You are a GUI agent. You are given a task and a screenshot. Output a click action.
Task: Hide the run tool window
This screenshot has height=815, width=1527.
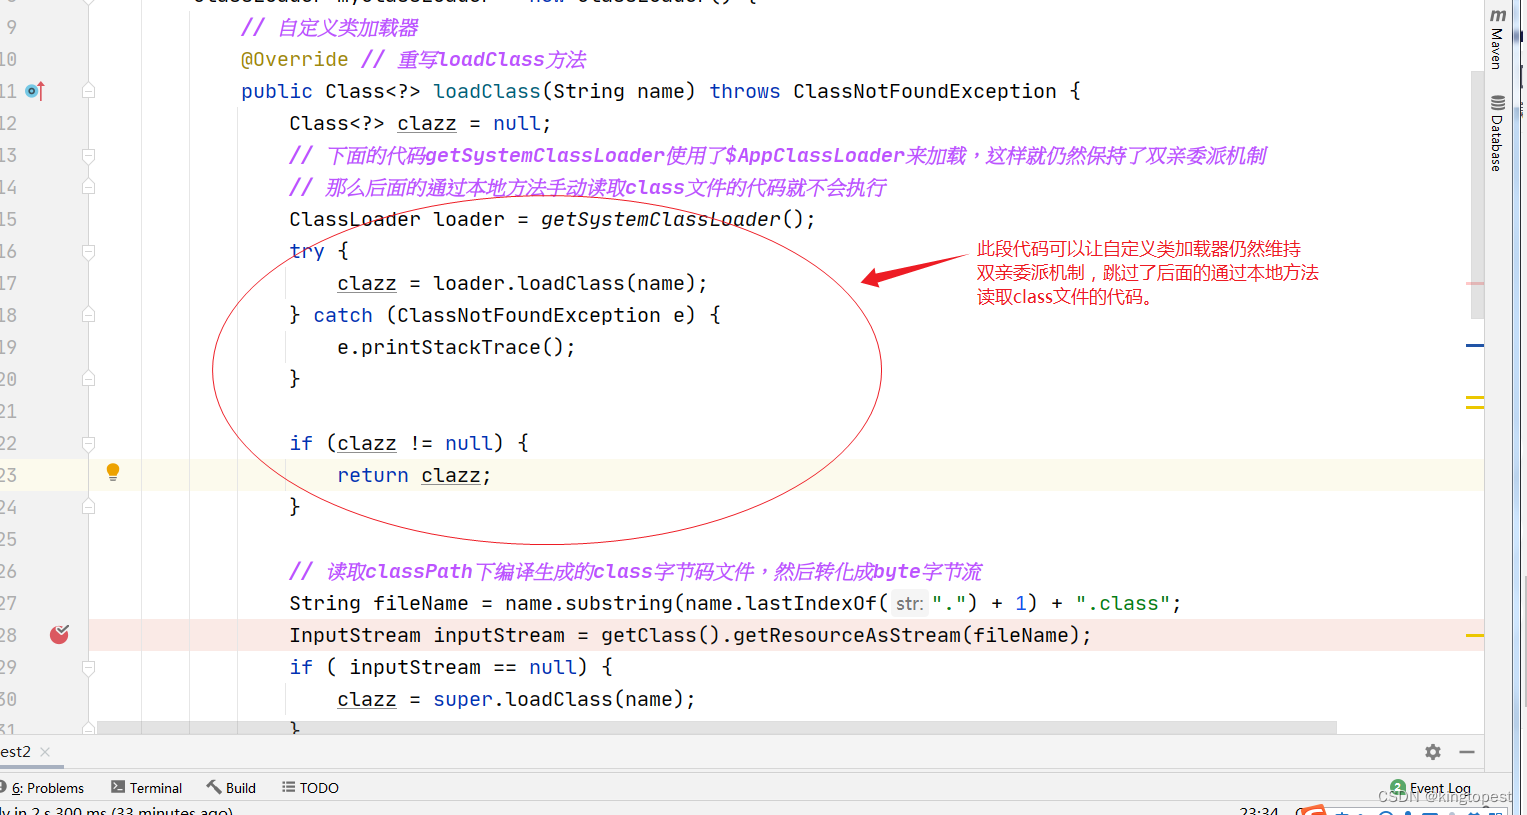(x=1466, y=751)
